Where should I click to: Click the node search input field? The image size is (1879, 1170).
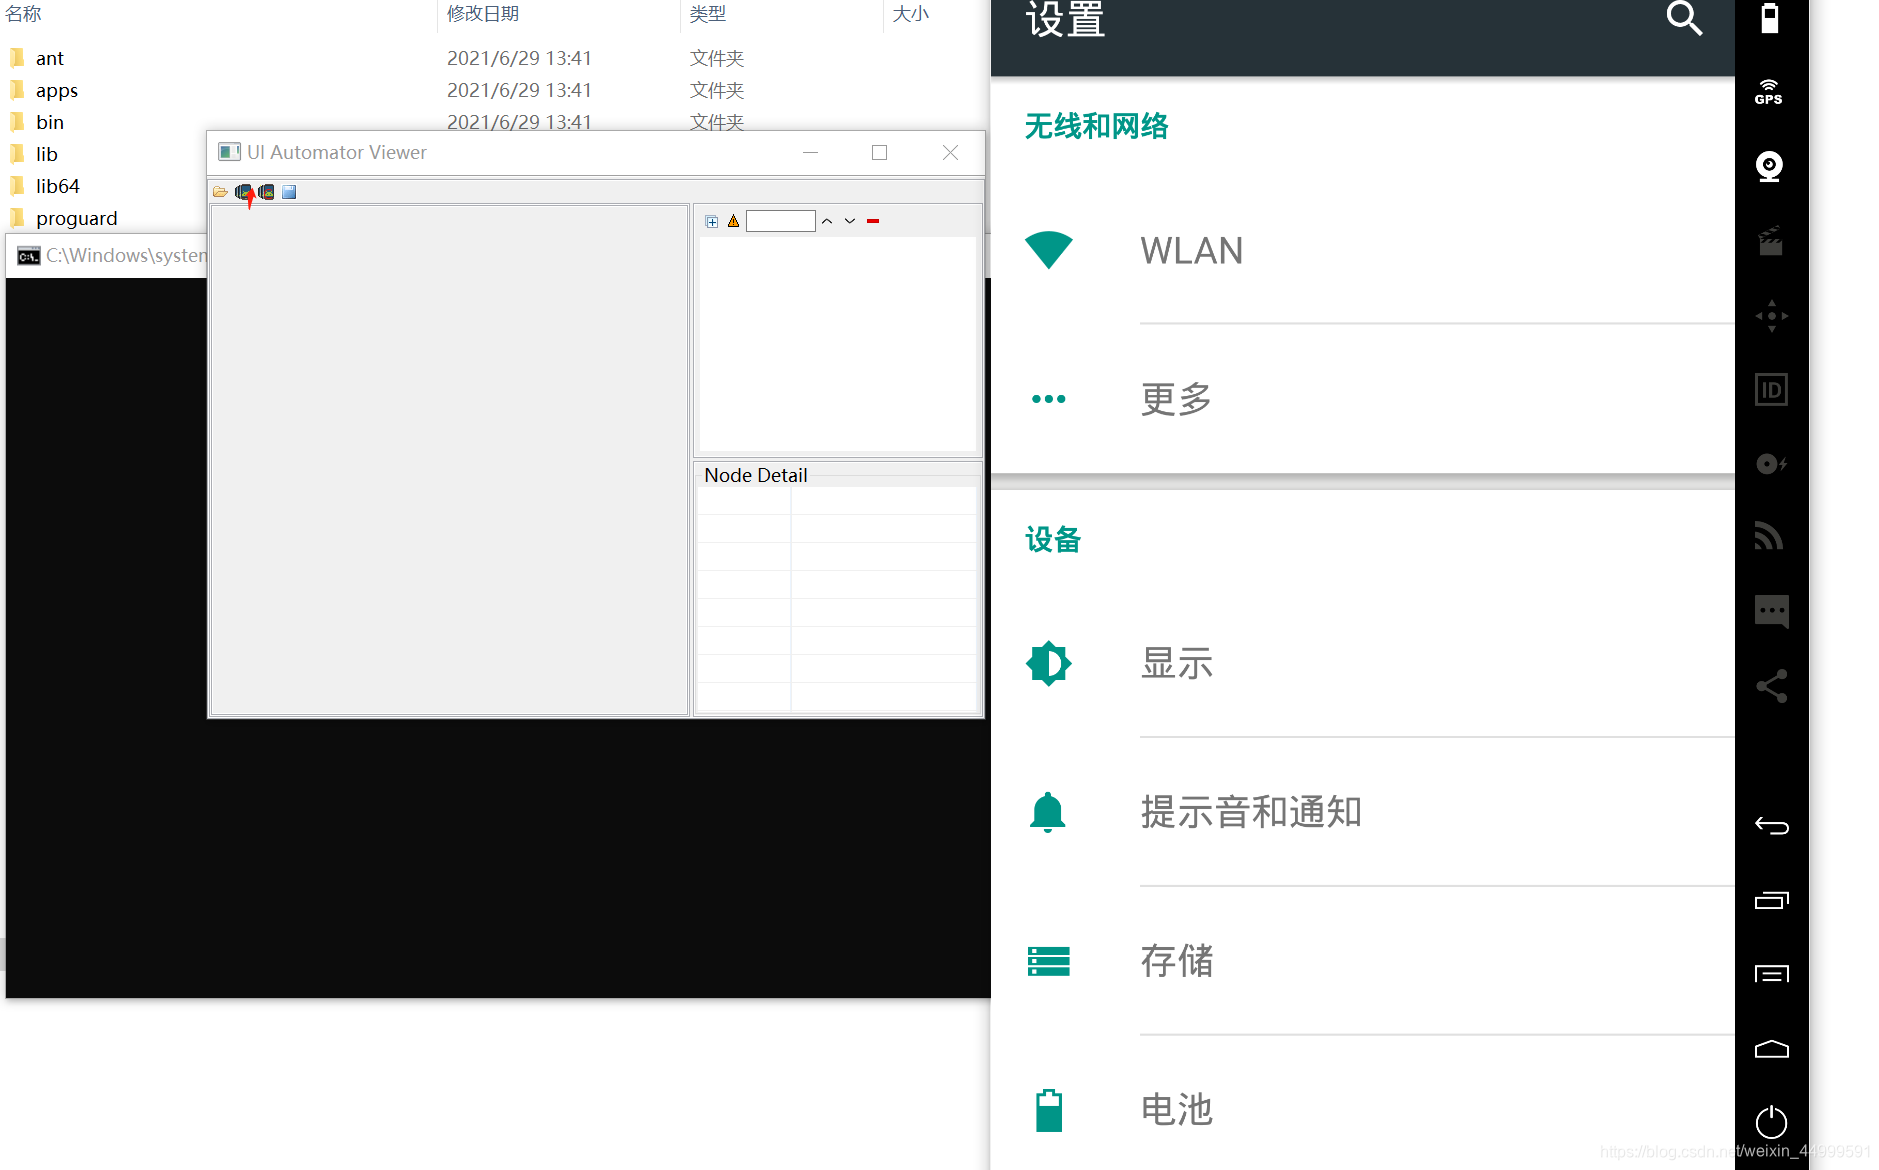[781, 221]
